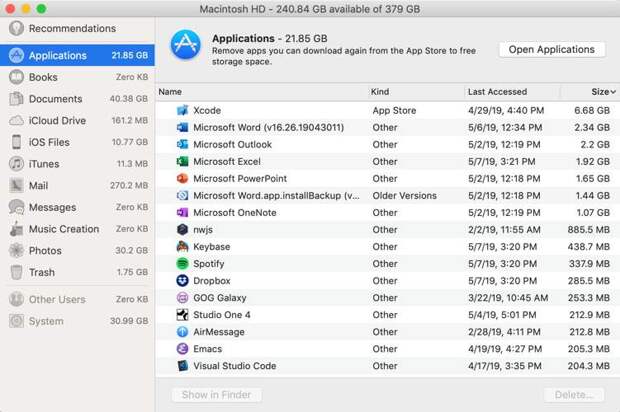620x412 pixels.
Task: Click the 'Older Versions' kind cell
Action: coord(405,196)
